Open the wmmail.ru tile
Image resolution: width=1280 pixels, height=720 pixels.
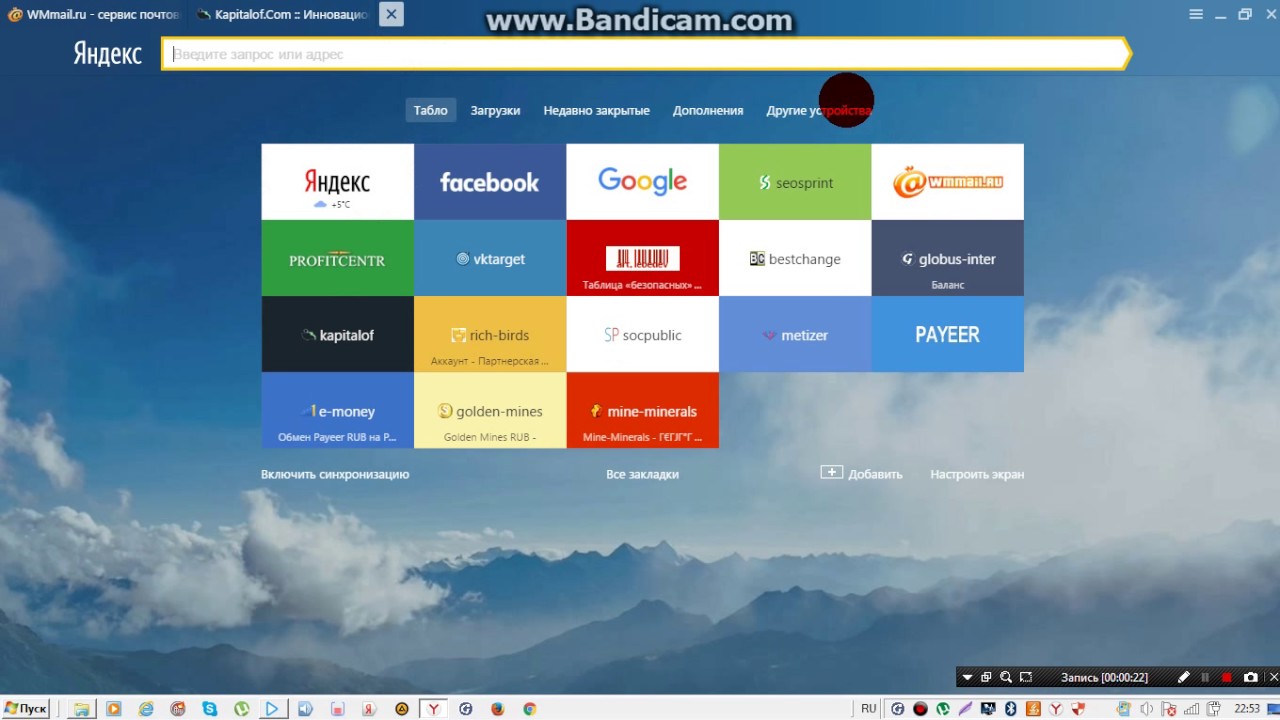pyautogui.click(x=947, y=182)
